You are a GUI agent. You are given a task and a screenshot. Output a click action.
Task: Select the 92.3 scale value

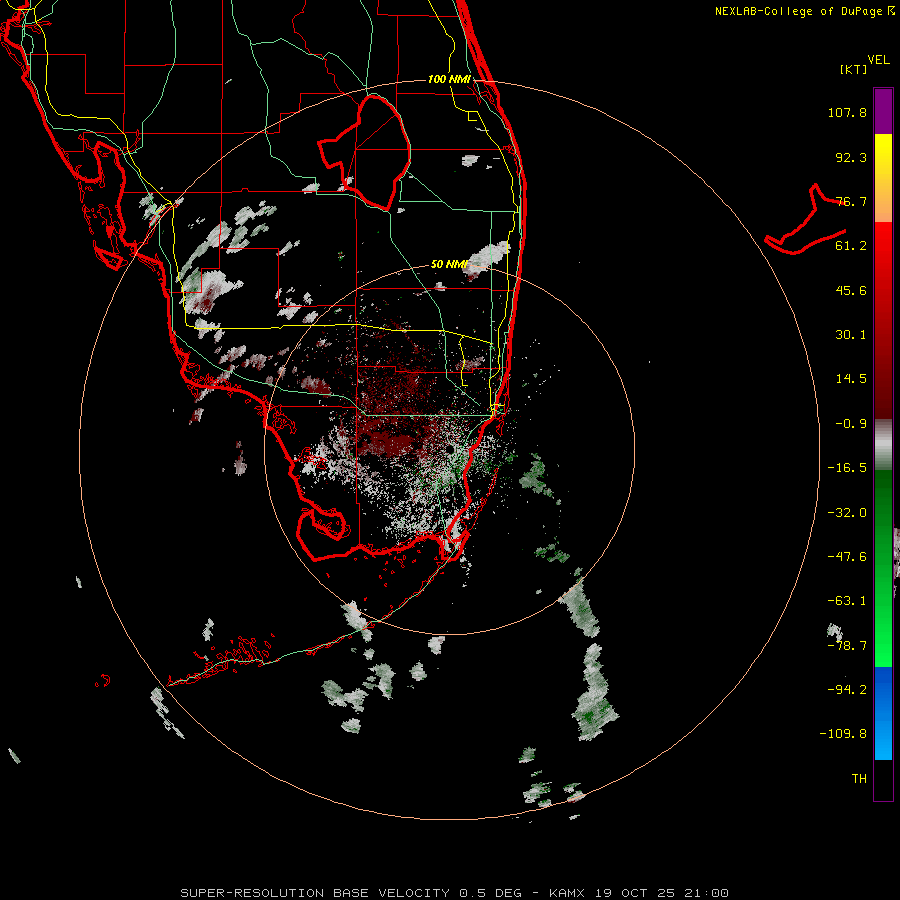pos(851,157)
